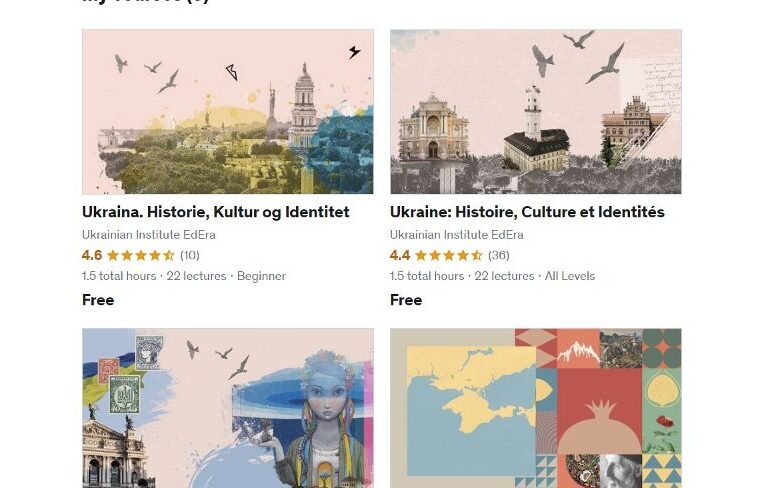The height and width of the screenshot is (488, 758).
Task: Select the Crimea map and pomegranate thumbnail
Action: pyautogui.click(x=536, y=408)
